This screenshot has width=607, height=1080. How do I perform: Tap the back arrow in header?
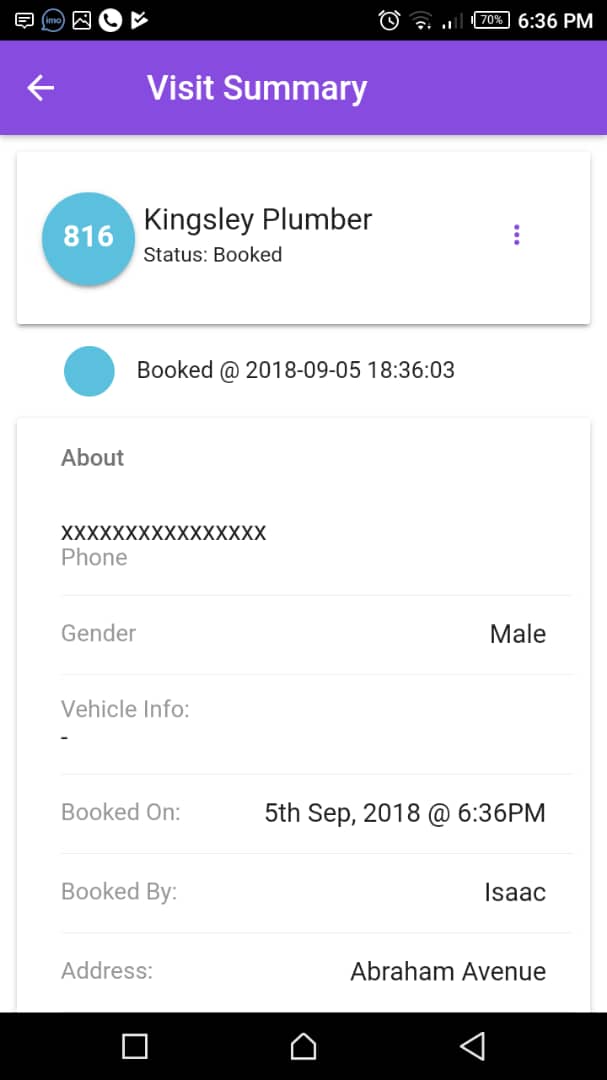(x=41, y=88)
